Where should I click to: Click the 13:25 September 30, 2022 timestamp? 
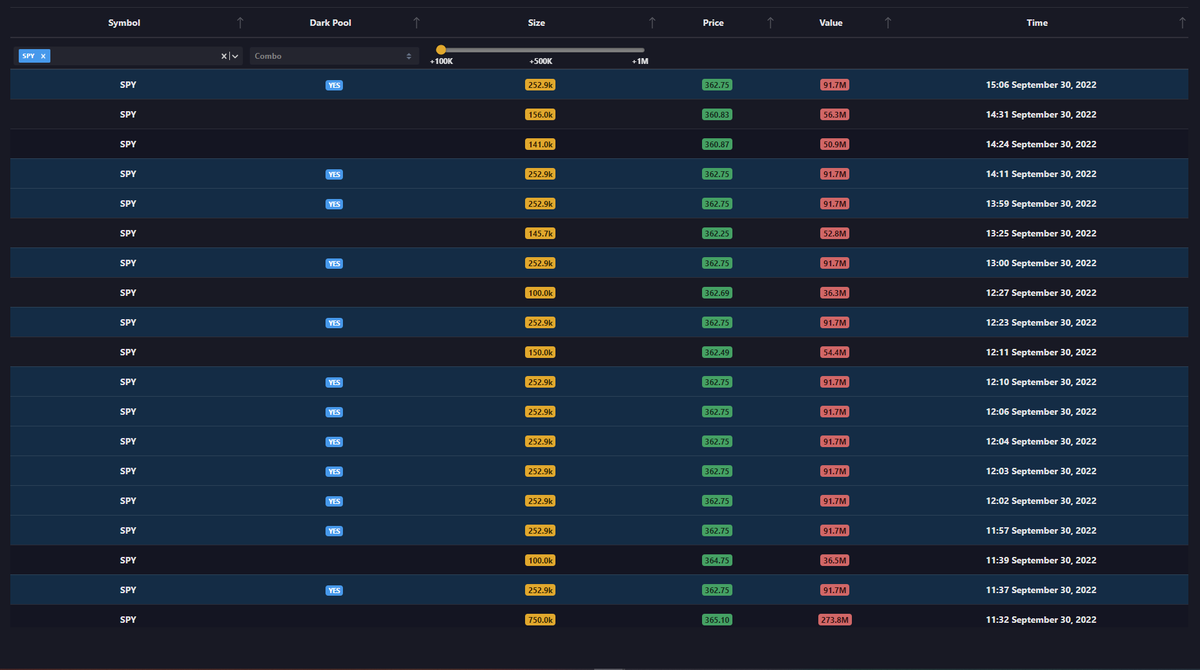[1041, 234]
